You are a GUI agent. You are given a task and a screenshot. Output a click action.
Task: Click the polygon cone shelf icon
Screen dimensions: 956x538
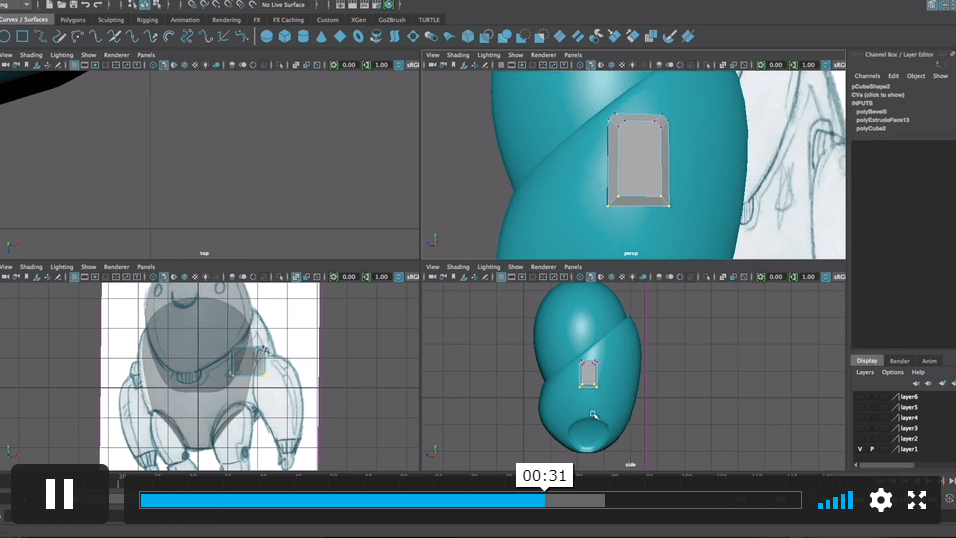coord(322,37)
